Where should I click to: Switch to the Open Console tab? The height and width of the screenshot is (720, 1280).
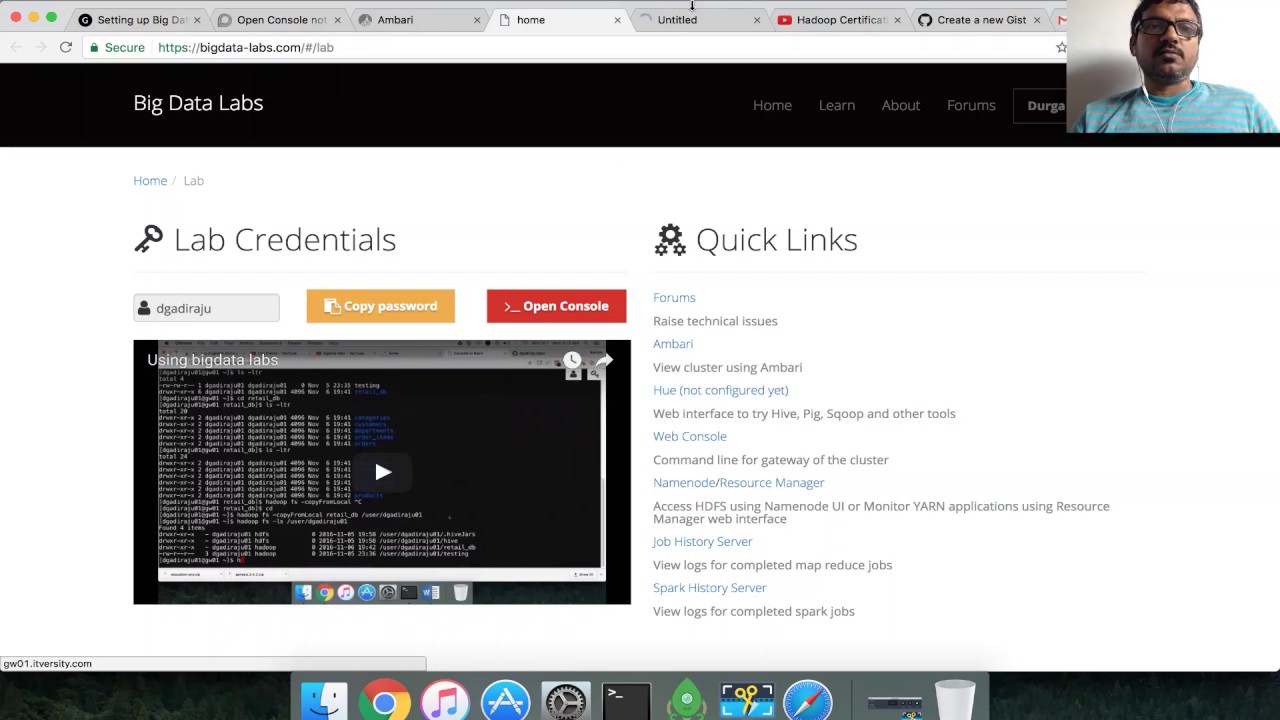(280, 20)
